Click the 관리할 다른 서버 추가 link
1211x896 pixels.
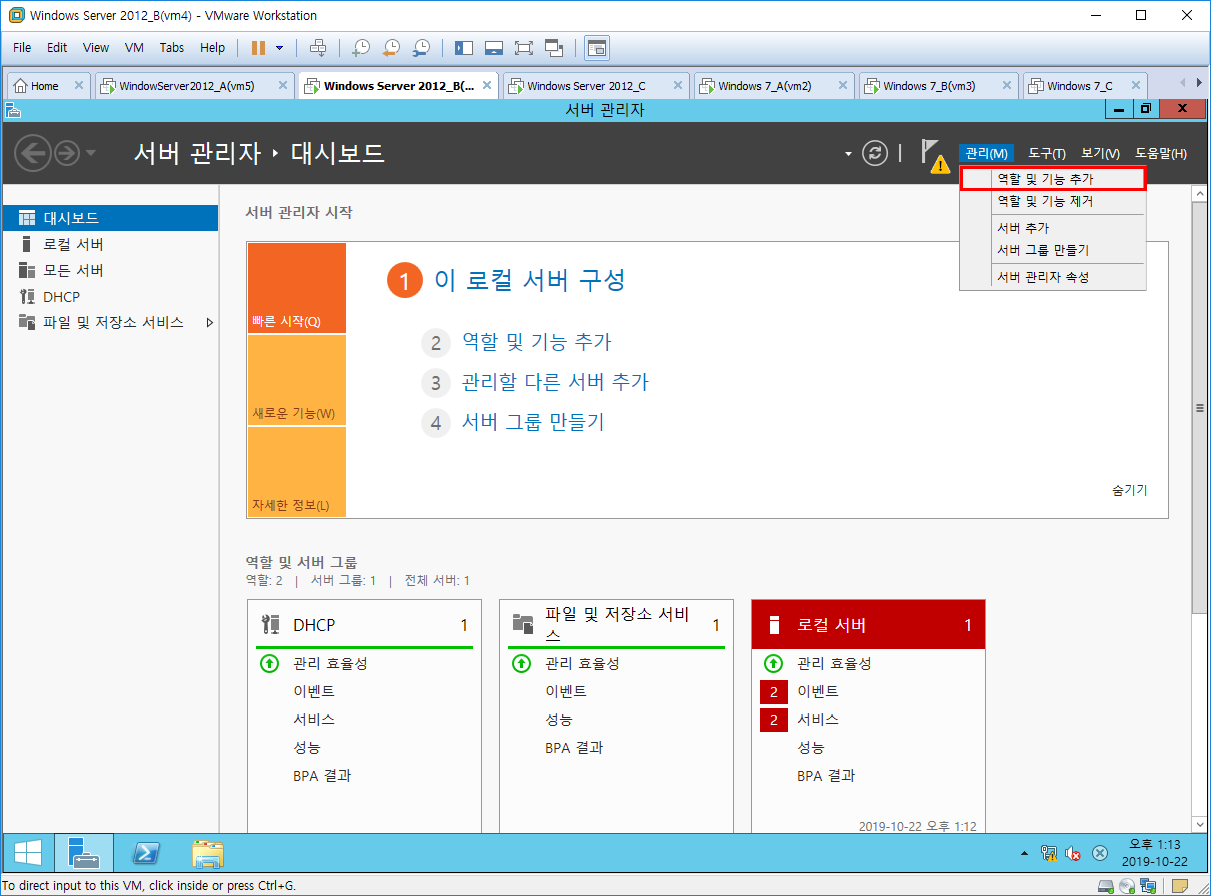(x=555, y=382)
